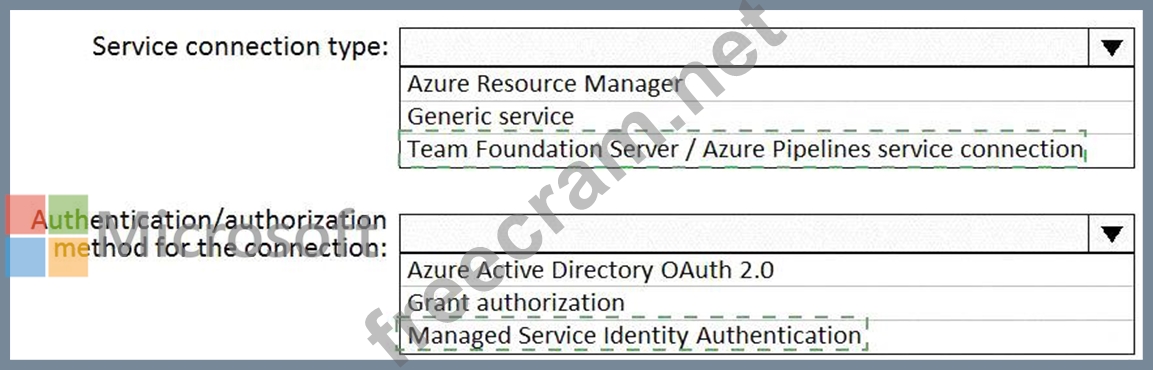Select Team Foundation Server / Azure Pipelines option
1153x370 pixels.
tap(767, 150)
